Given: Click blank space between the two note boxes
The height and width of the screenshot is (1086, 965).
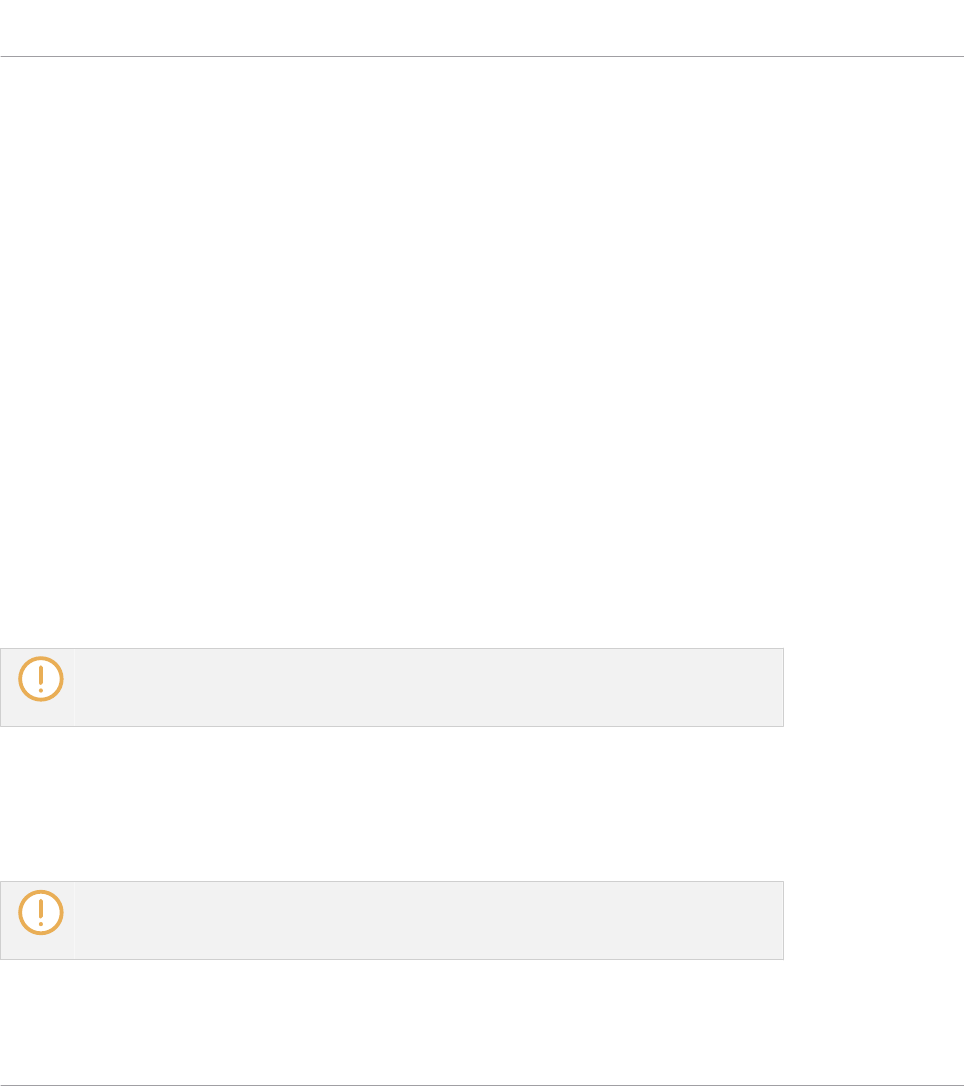Looking at the screenshot, I should 400,805.
